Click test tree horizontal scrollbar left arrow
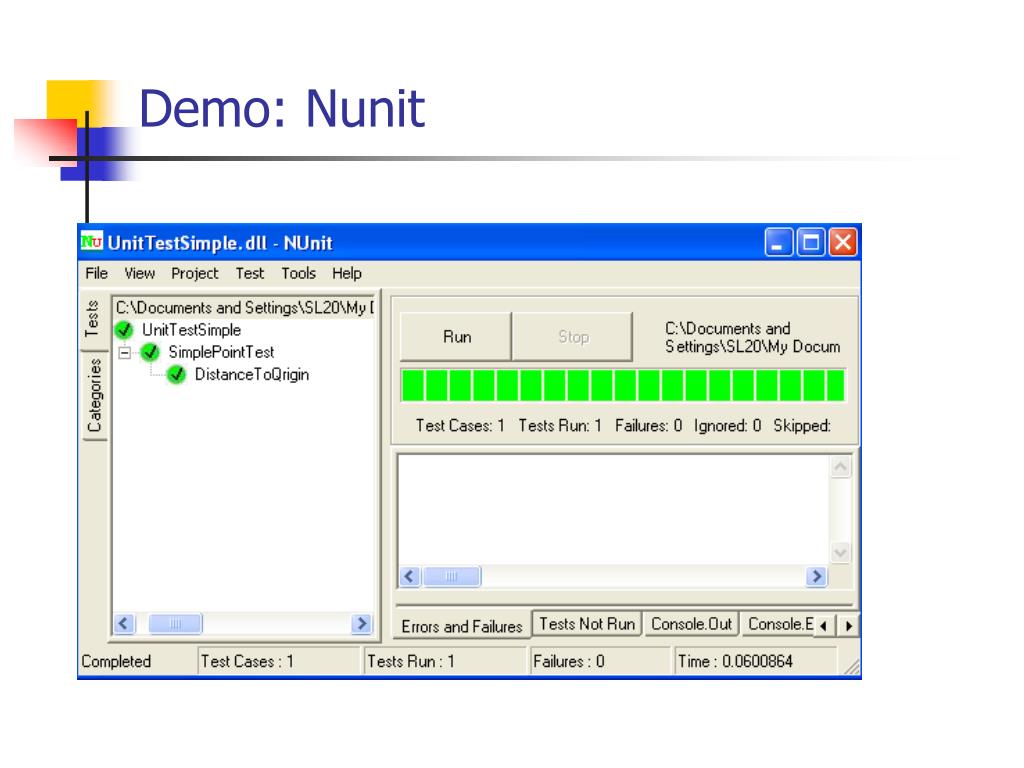Viewport: 1024px width, 768px height. click(x=124, y=624)
